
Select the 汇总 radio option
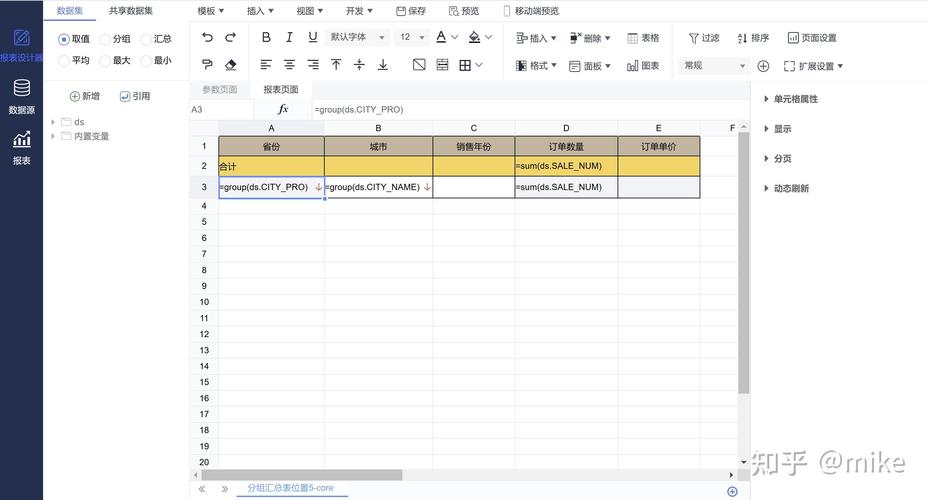[x=147, y=39]
